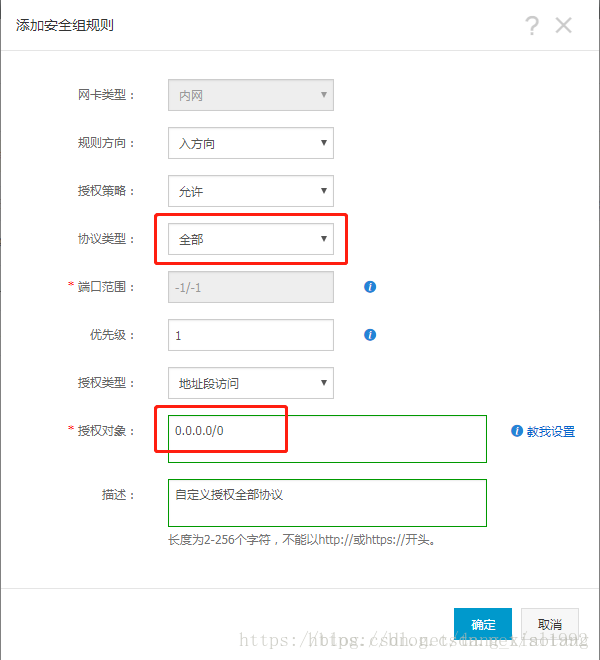Click the 优先级 label

(x=112, y=335)
